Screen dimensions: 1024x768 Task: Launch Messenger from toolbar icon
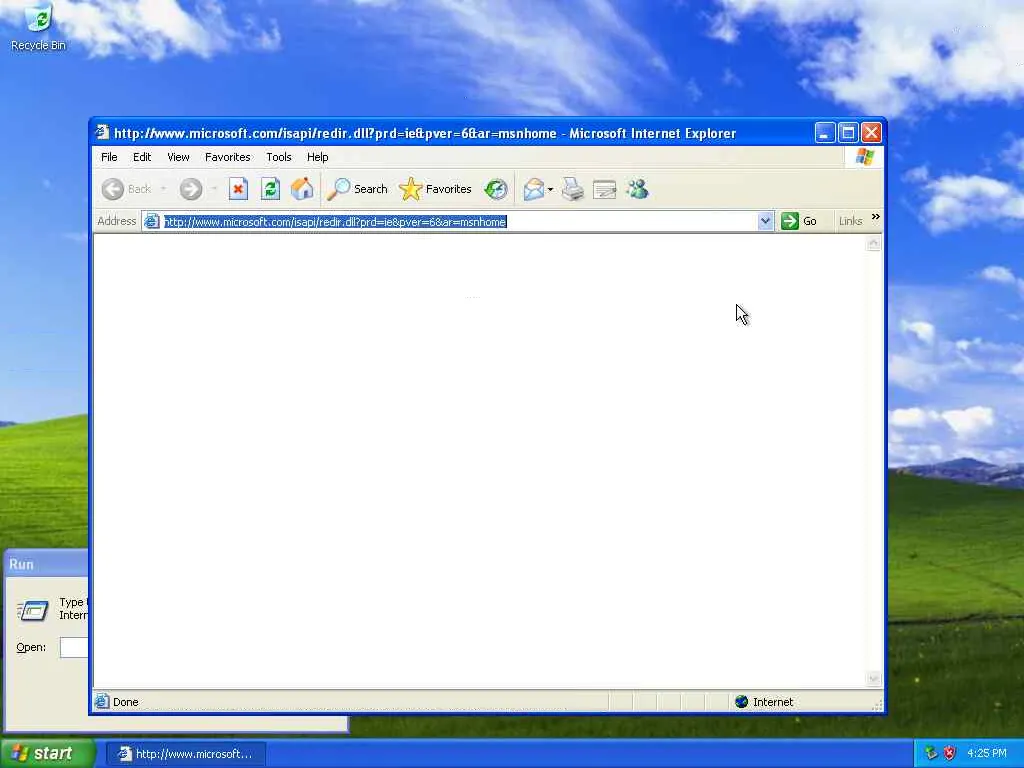pos(637,189)
